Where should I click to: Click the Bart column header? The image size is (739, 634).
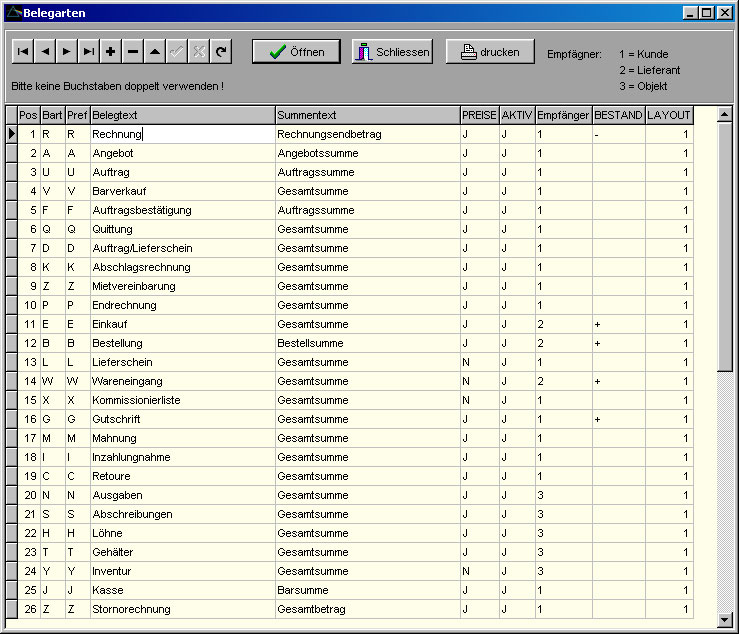pos(52,115)
